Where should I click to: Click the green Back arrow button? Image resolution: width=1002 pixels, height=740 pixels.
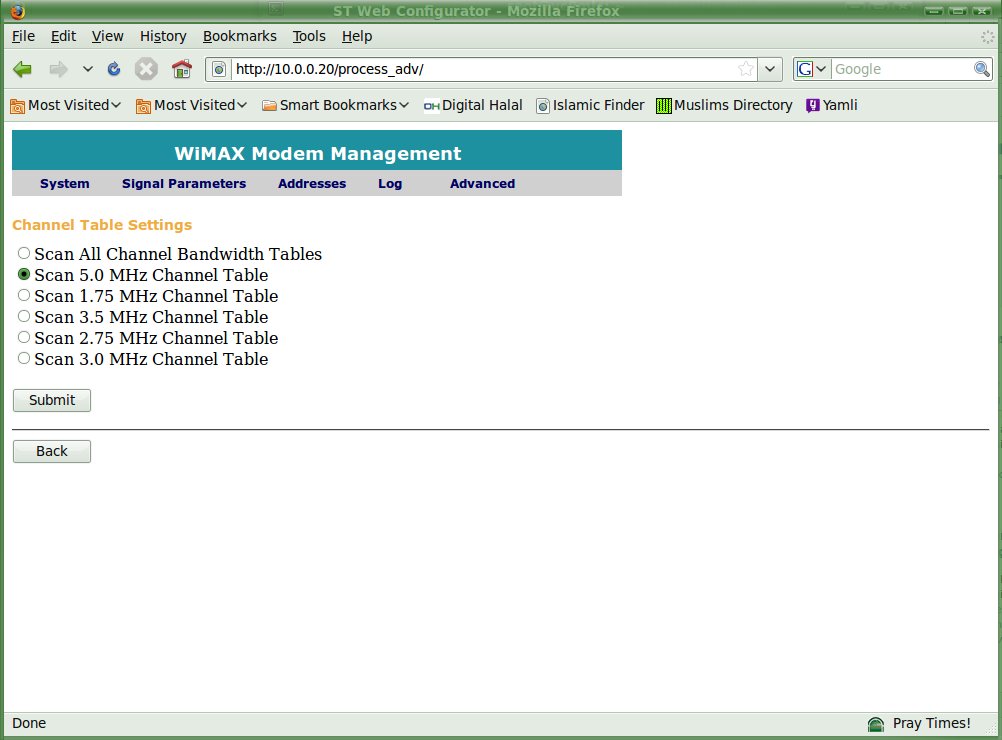[23, 69]
